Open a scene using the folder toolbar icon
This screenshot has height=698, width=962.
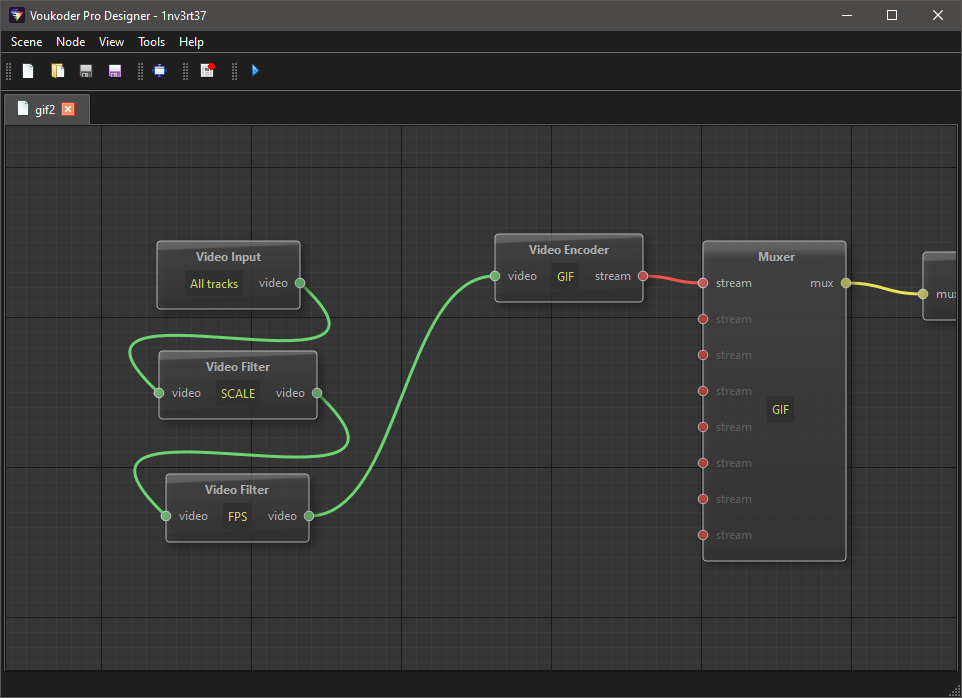[x=57, y=71]
